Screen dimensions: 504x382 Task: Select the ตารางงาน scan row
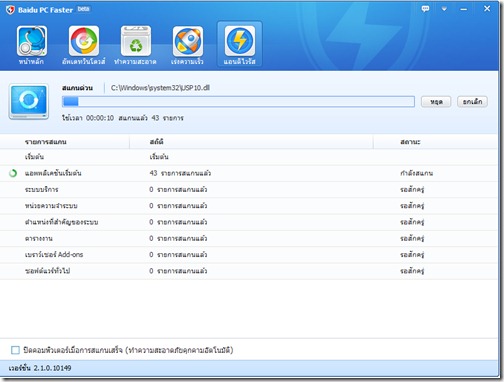tap(248, 239)
